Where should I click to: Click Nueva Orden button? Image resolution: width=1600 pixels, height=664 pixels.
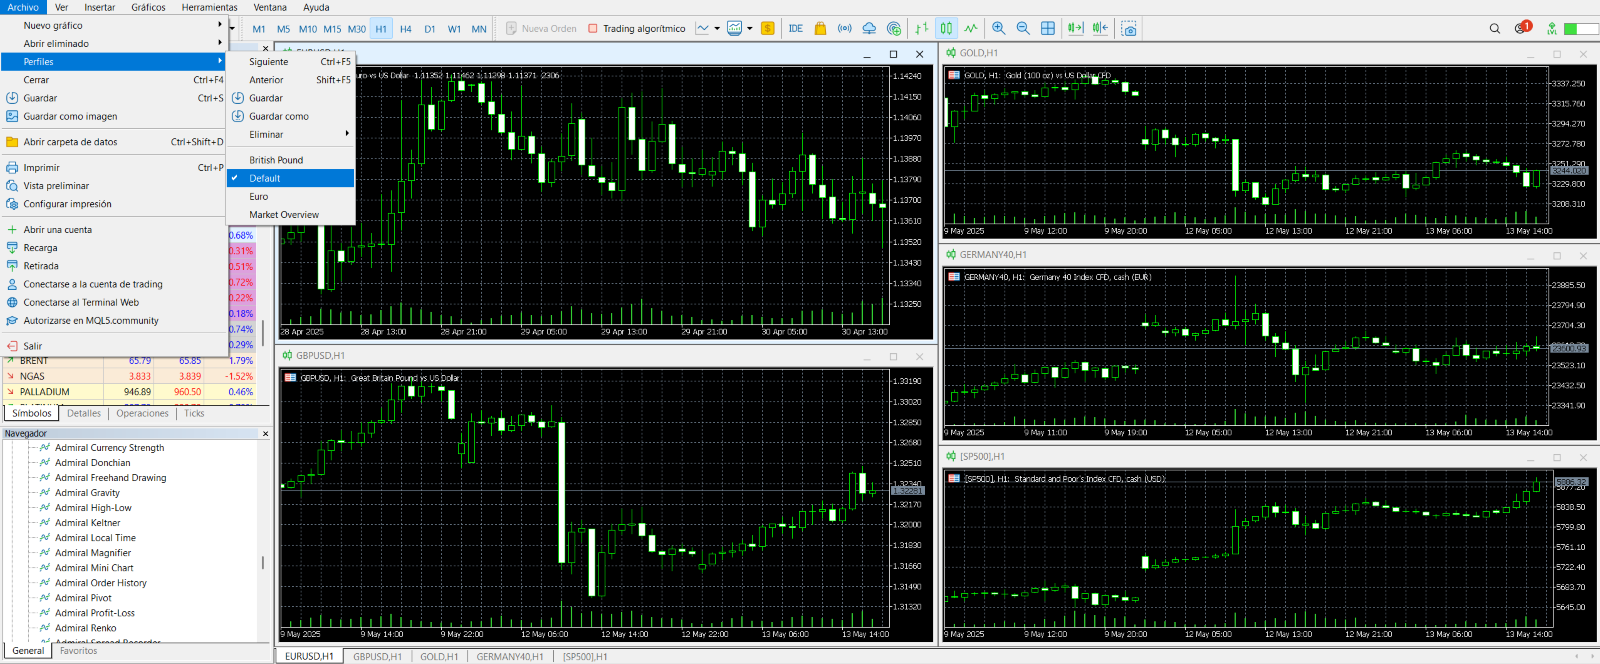tap(541, 29)
